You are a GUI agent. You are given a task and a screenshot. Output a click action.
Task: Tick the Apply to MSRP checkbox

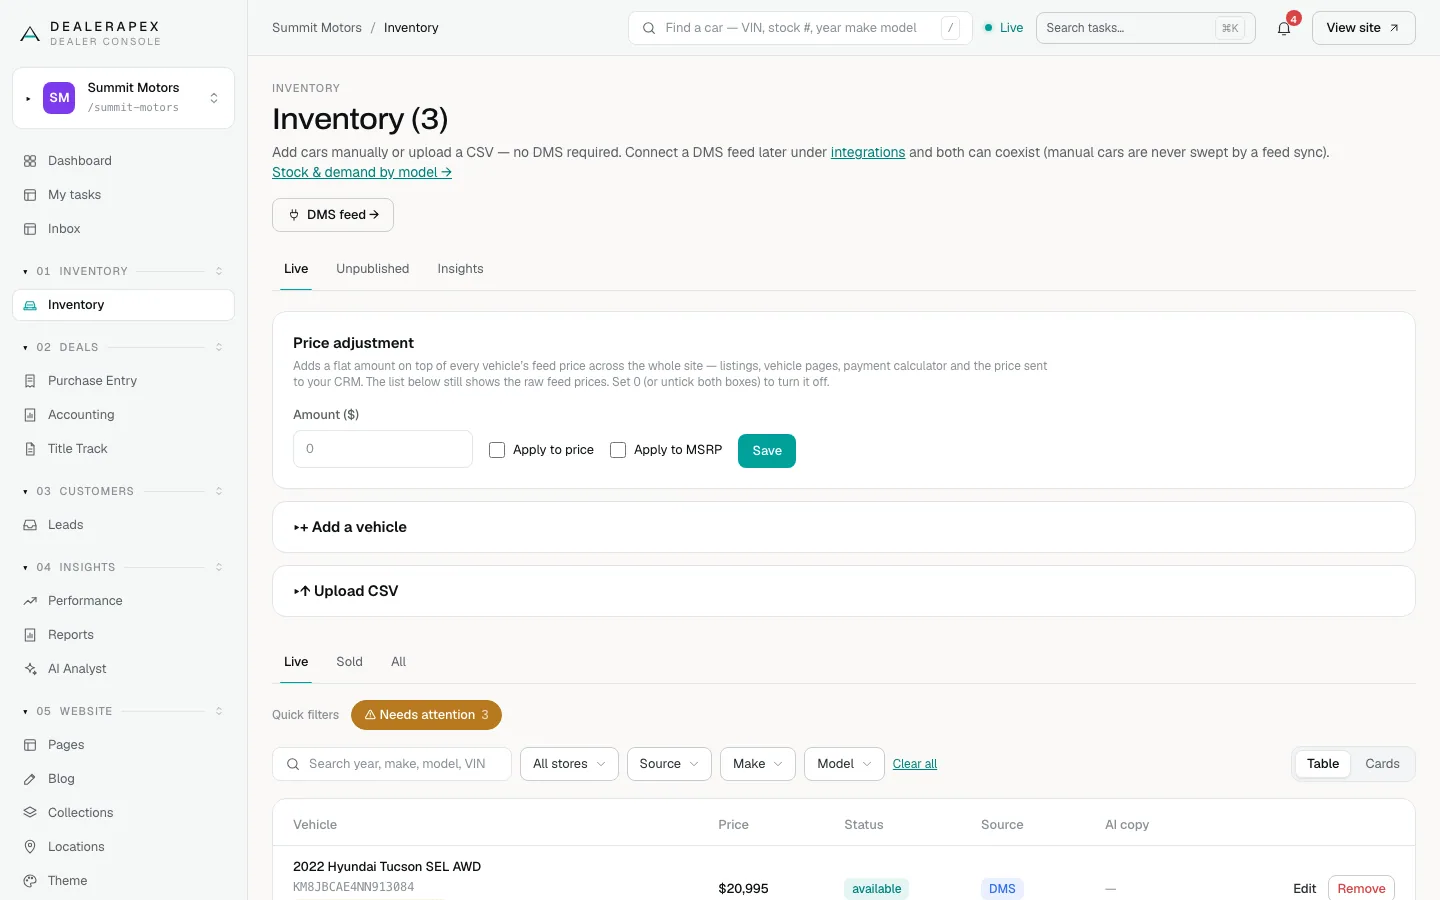pos(618,450)
